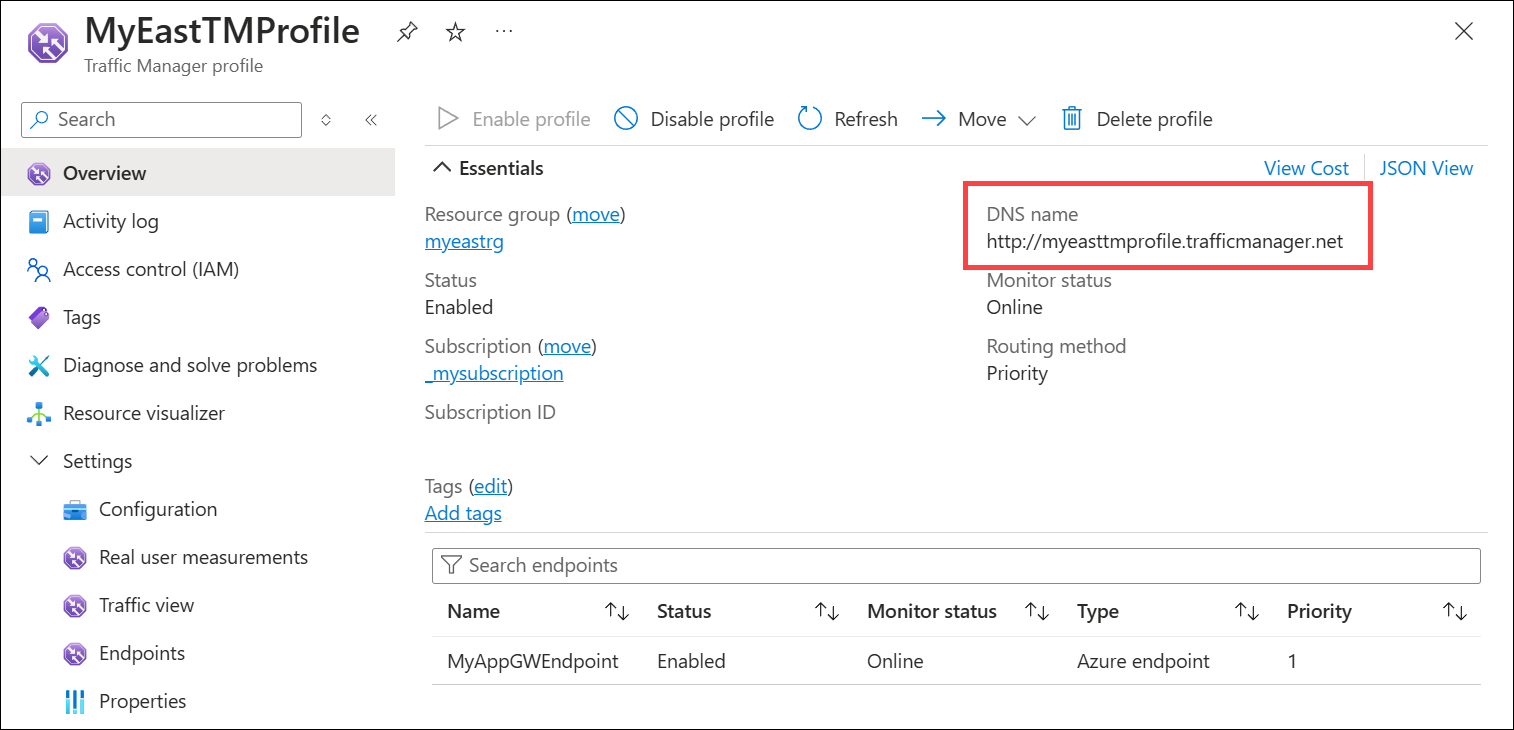Select the Refresh icon in the toolbar
The width and height of the screenshot is (1514, 730).
[x=809, y=118]
